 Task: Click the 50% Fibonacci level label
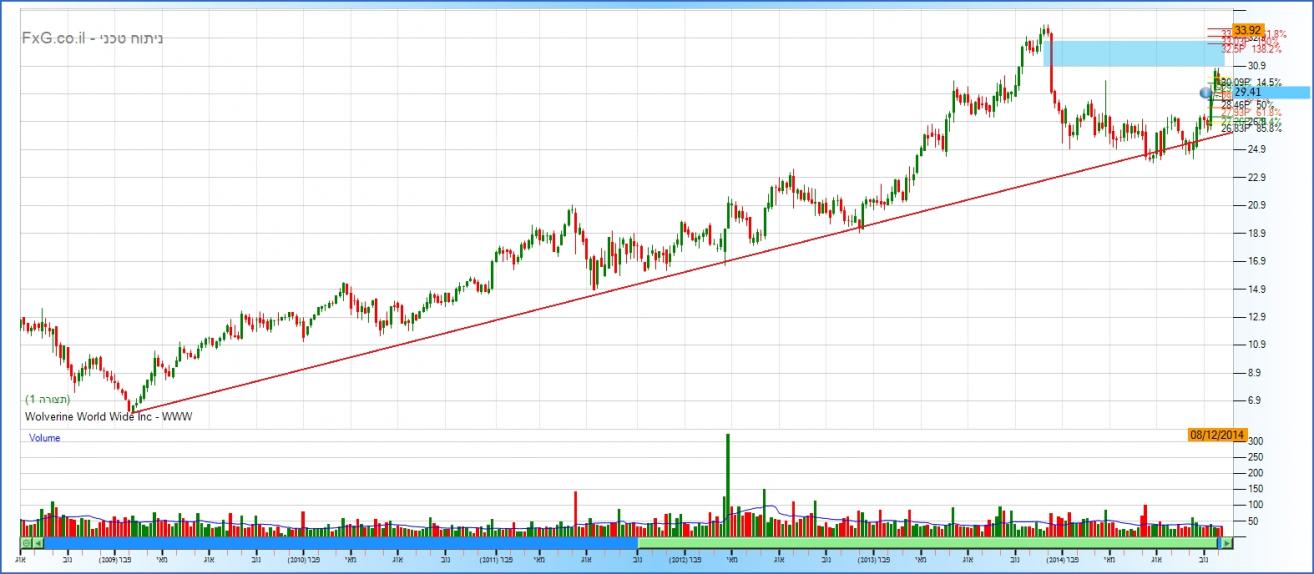tap(1263, 104)
